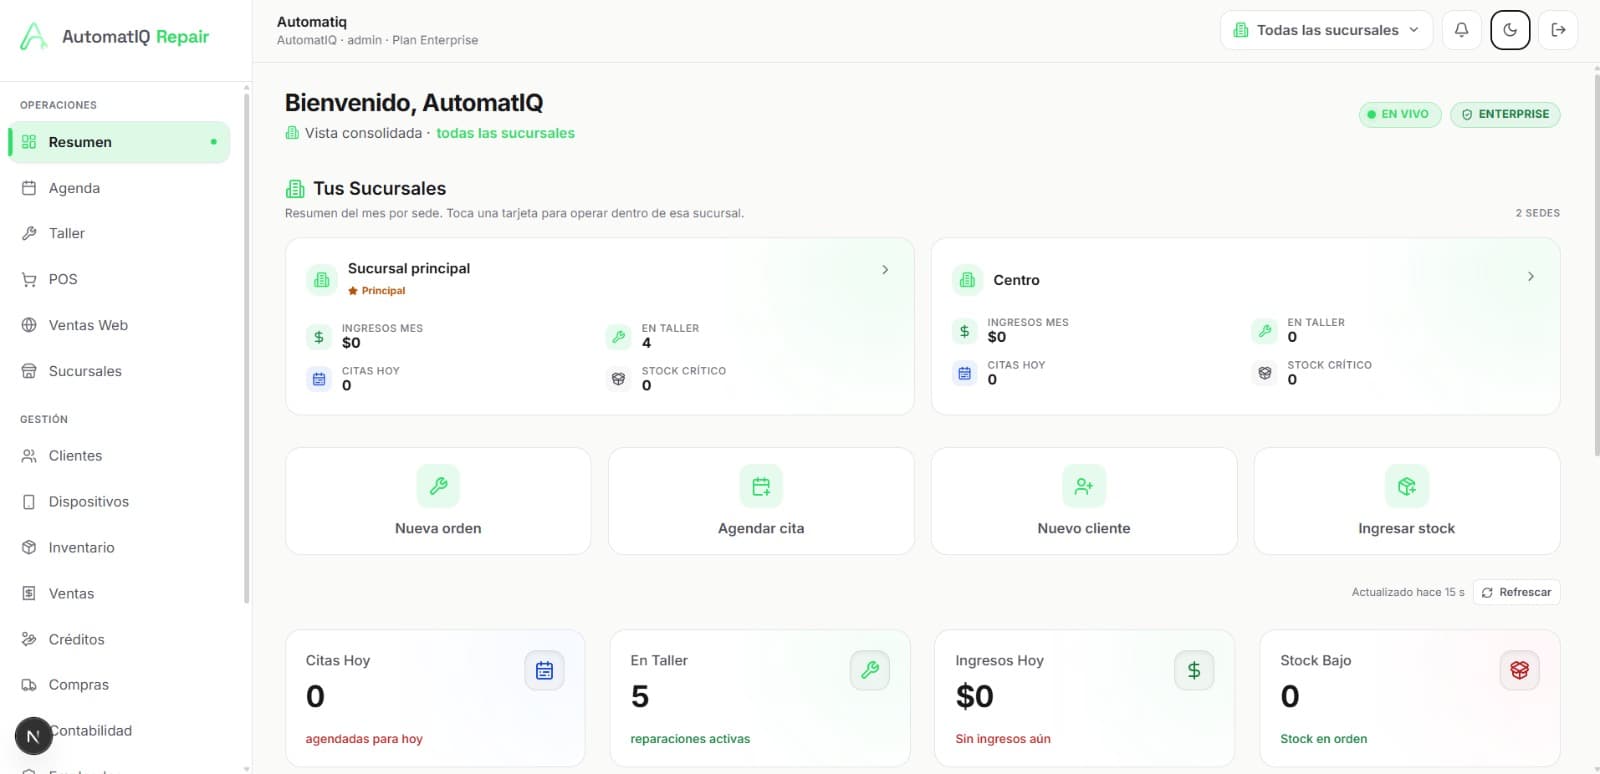
Task: Add a Nuevo cliente
Action: coord(1084,501)
